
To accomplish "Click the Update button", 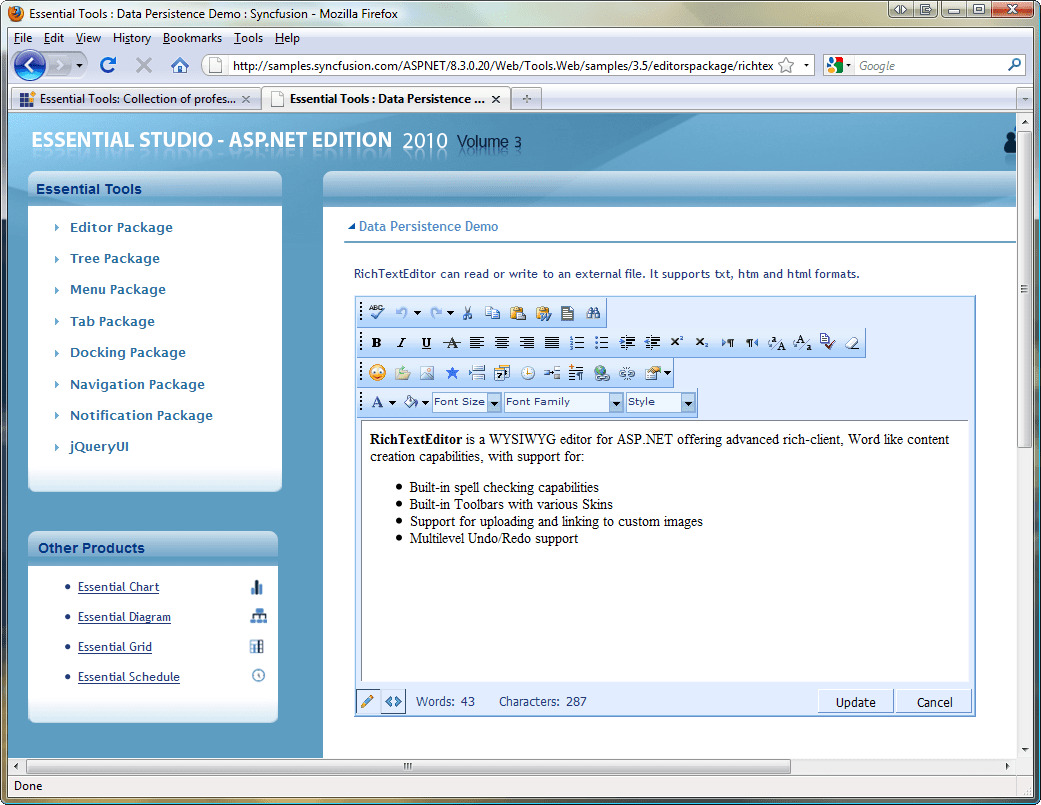I will coord(855,702).
